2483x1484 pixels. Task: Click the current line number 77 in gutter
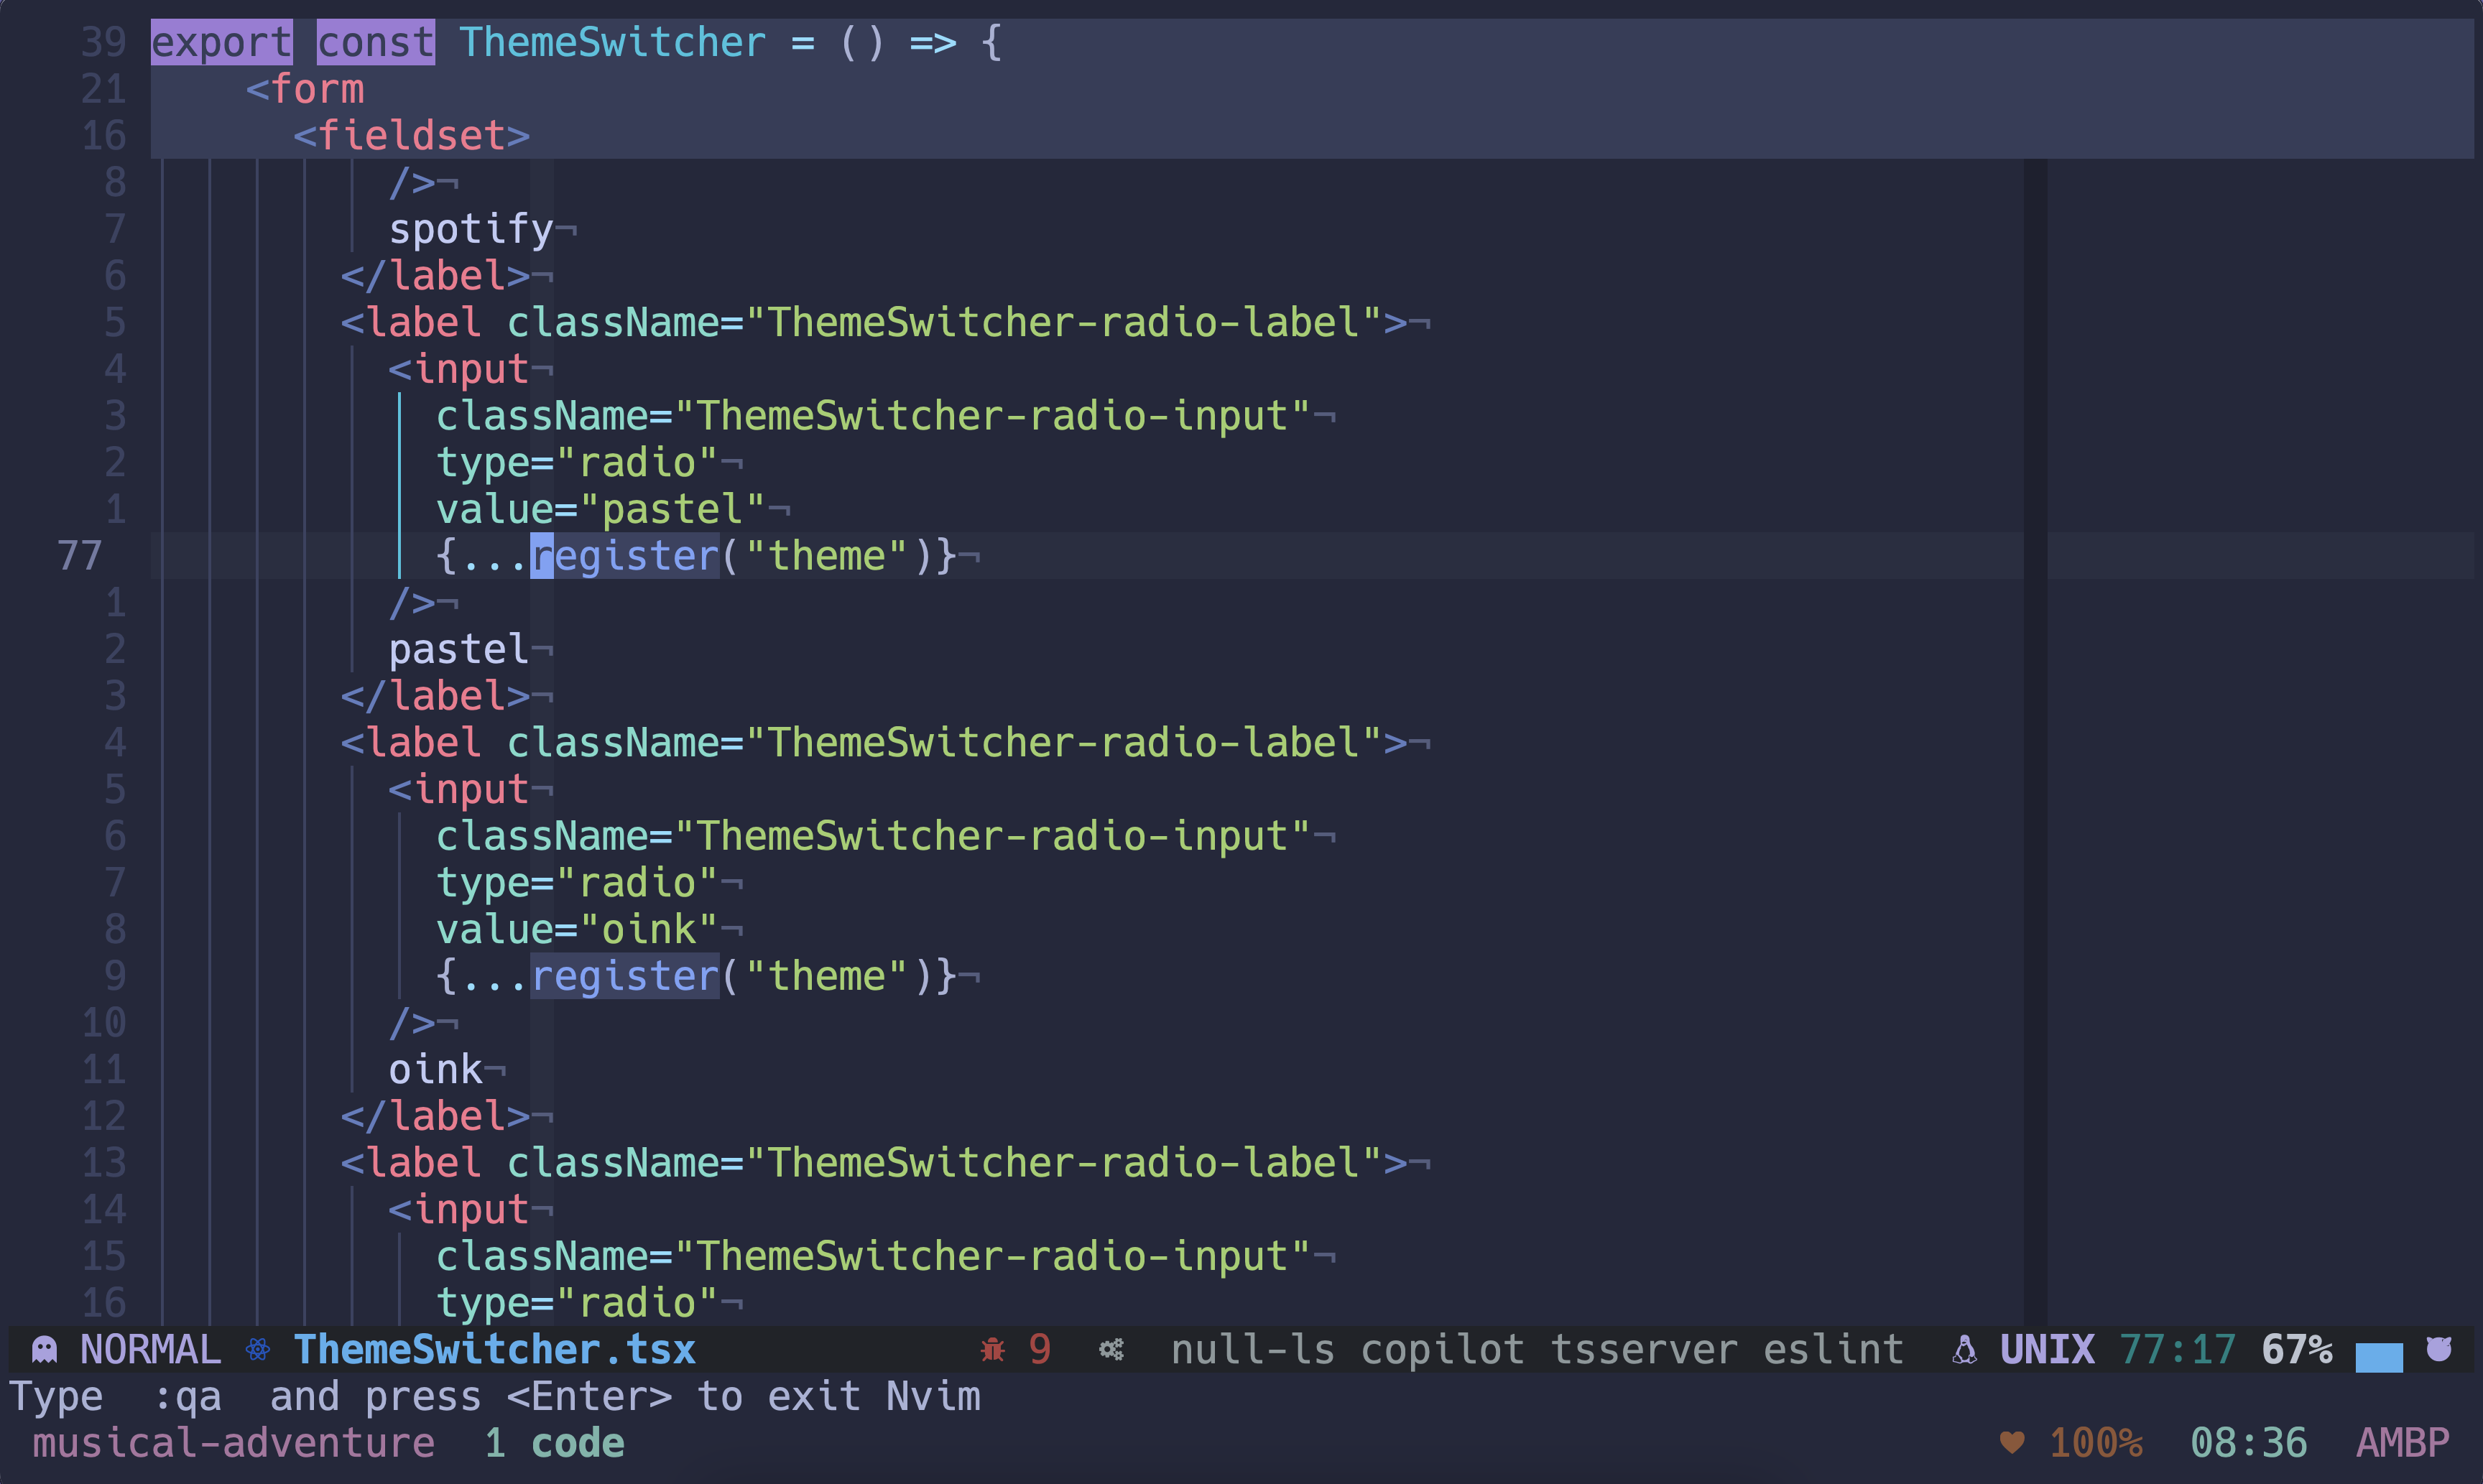pos(80,556)
